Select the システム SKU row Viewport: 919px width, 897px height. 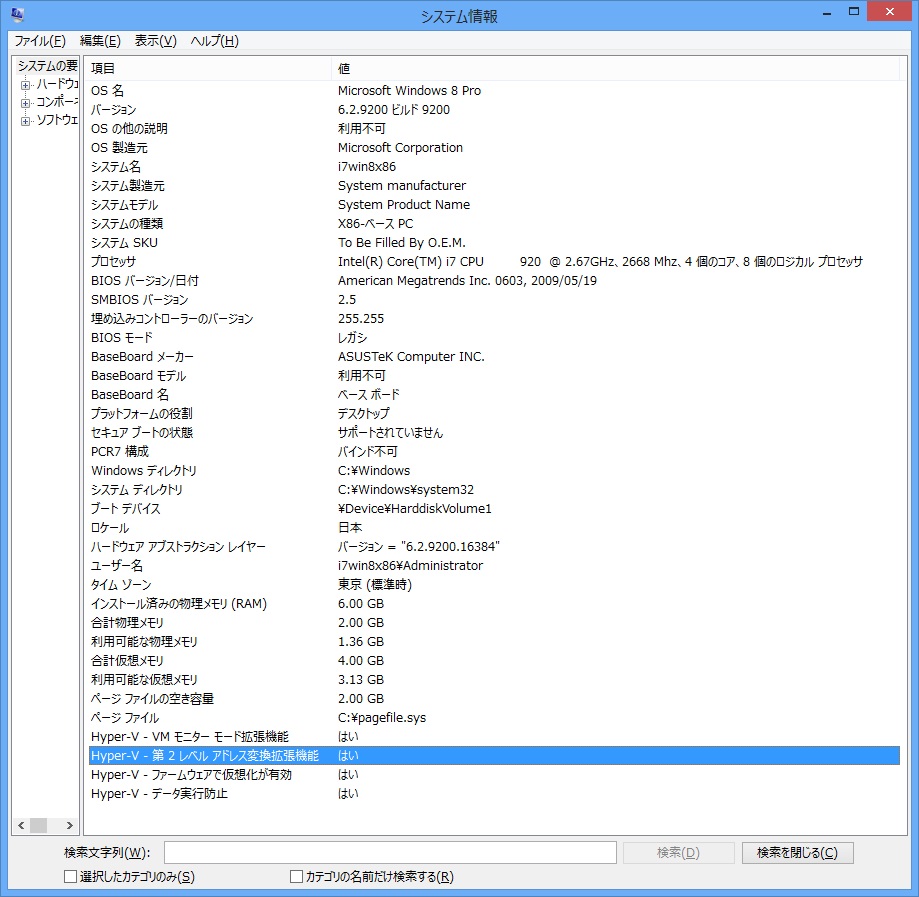click(494, 243)
